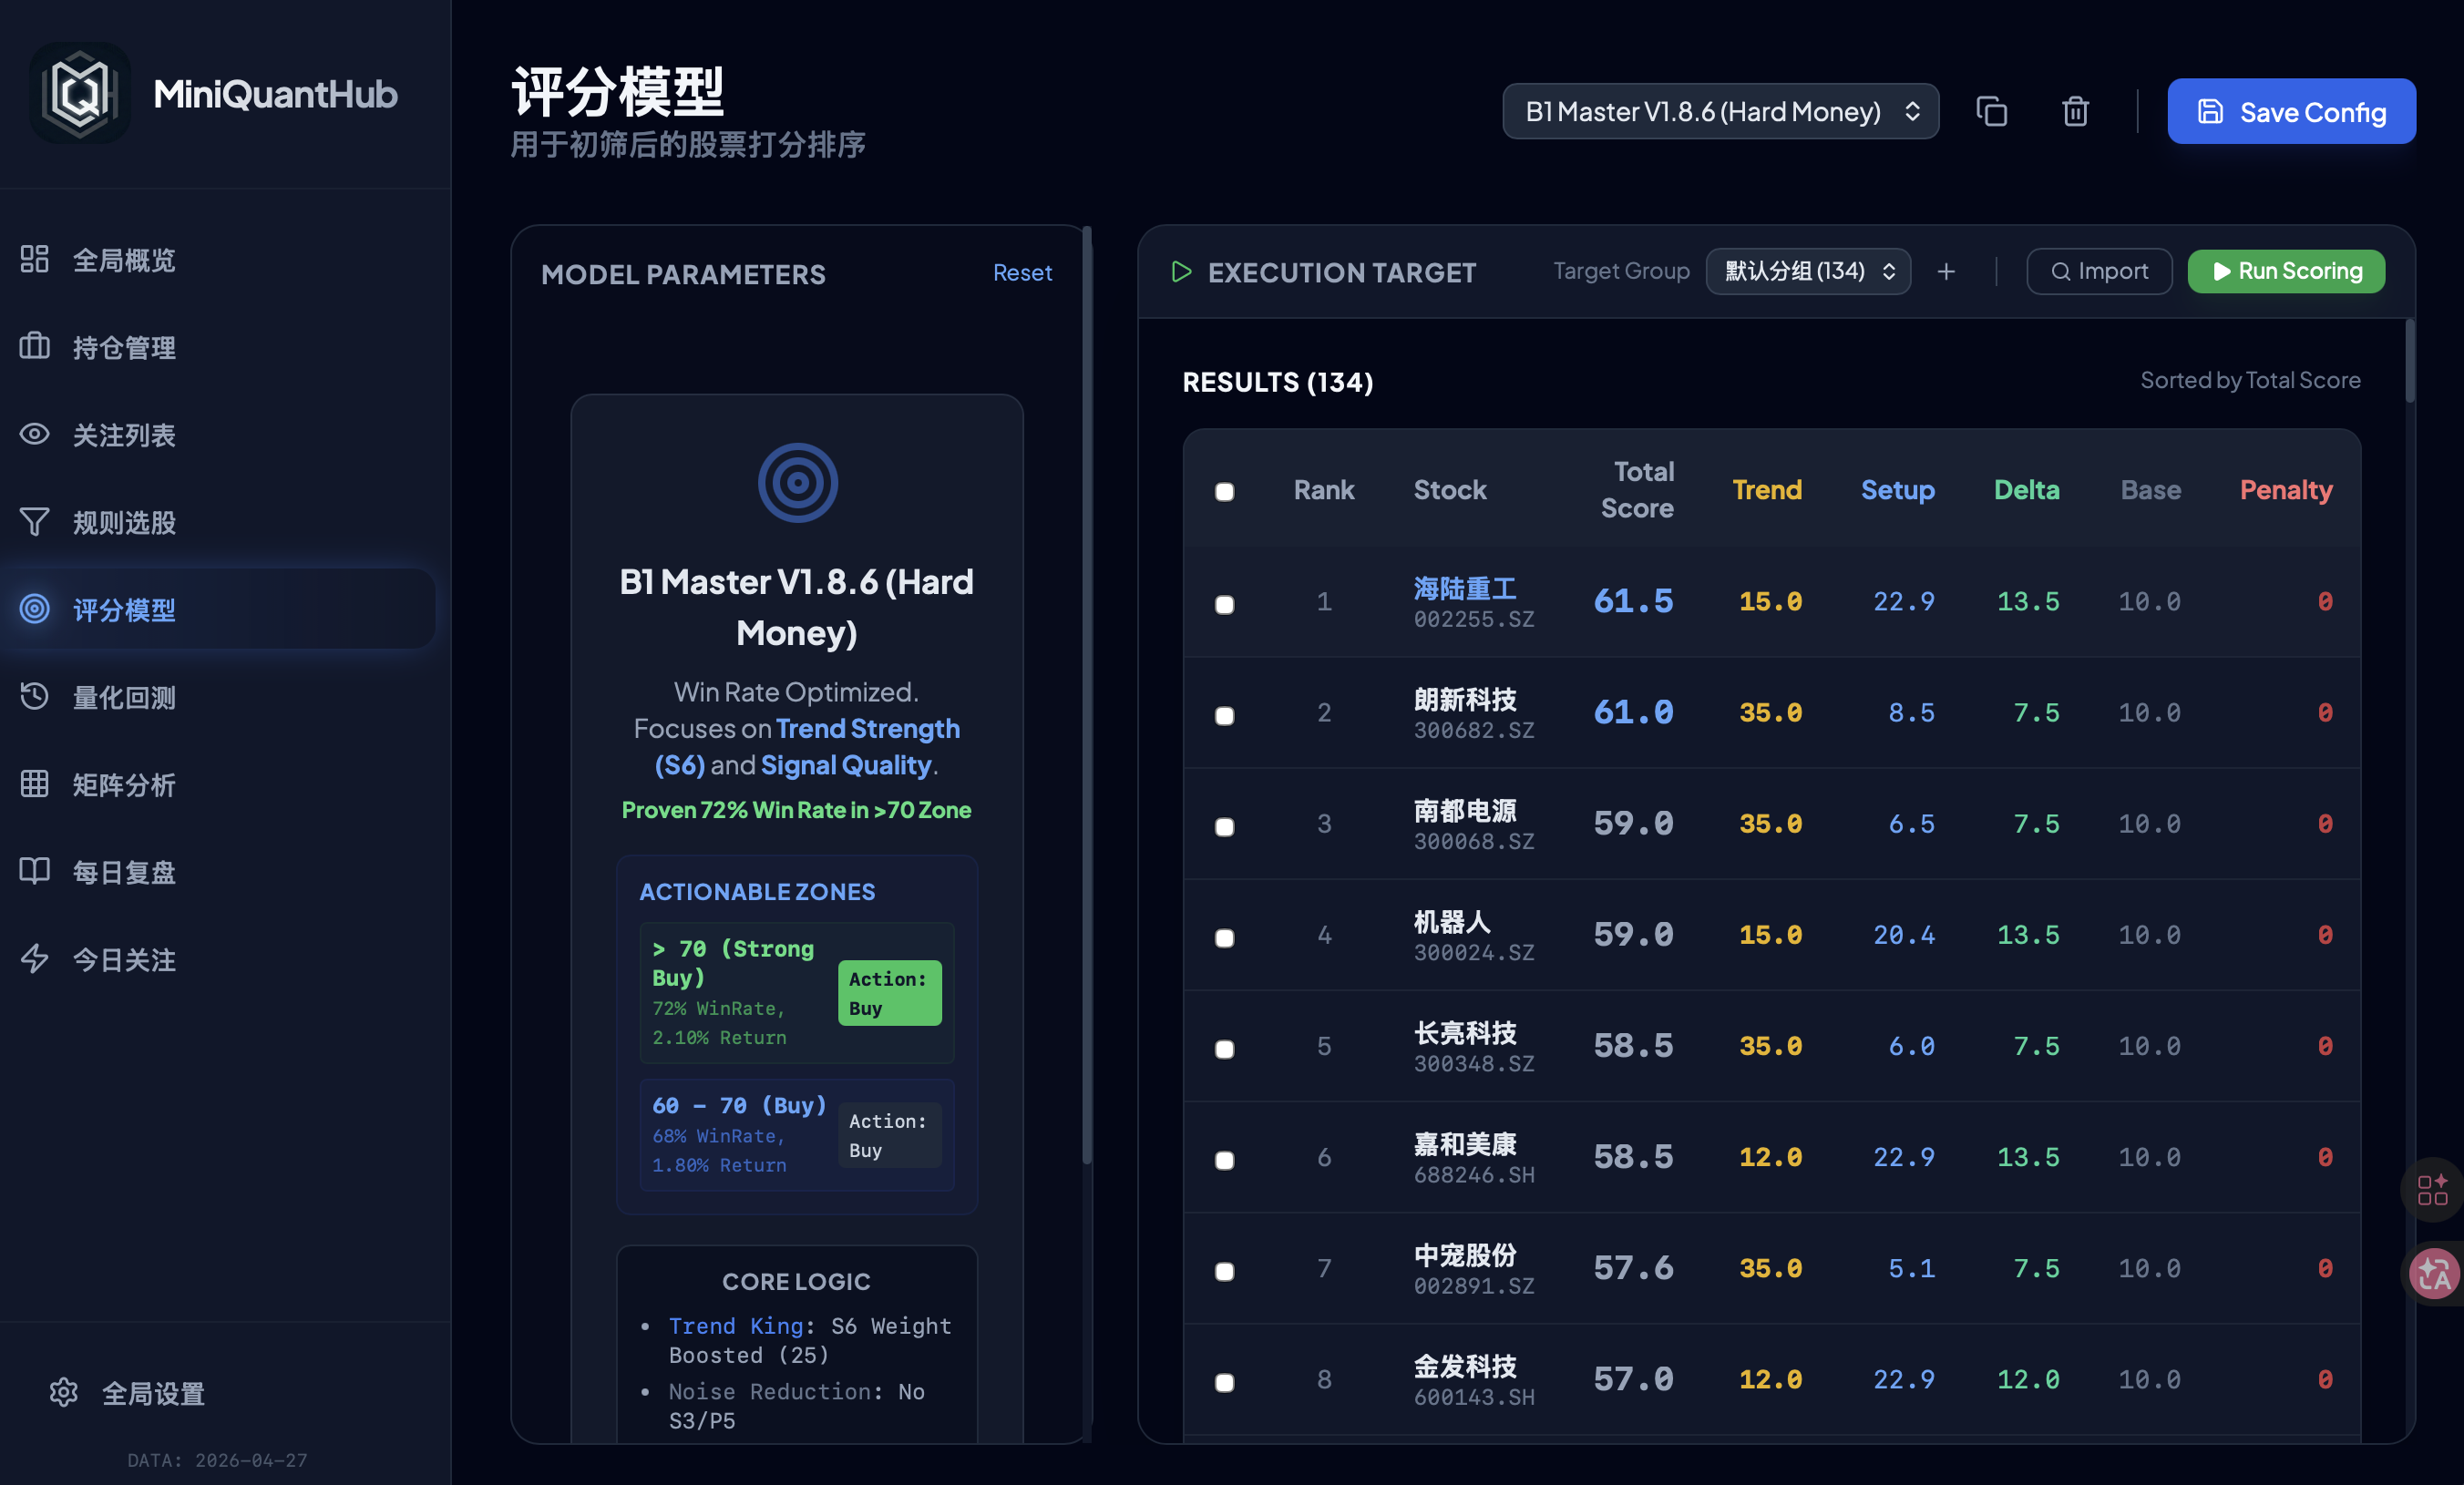Click the Delta column header
The width and height of the screenshot is (2464, 1485).
pyautogui.click(x=2026, y=490)
